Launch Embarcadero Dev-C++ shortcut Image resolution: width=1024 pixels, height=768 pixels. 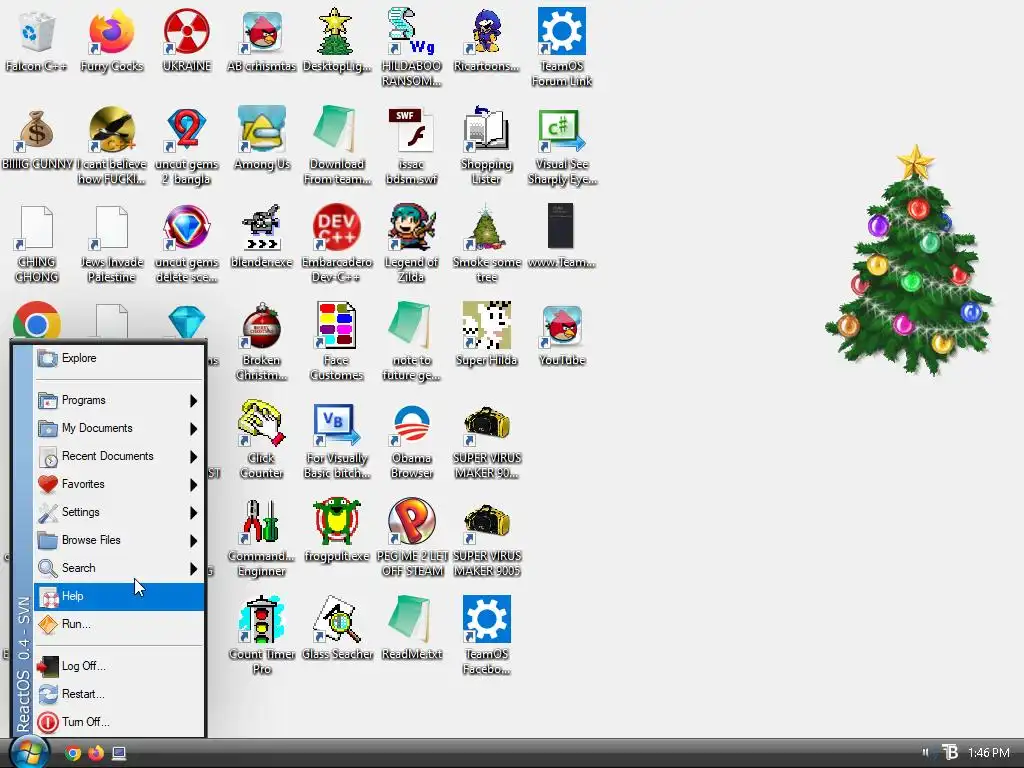pyautogui.click(x=336, y=227)
